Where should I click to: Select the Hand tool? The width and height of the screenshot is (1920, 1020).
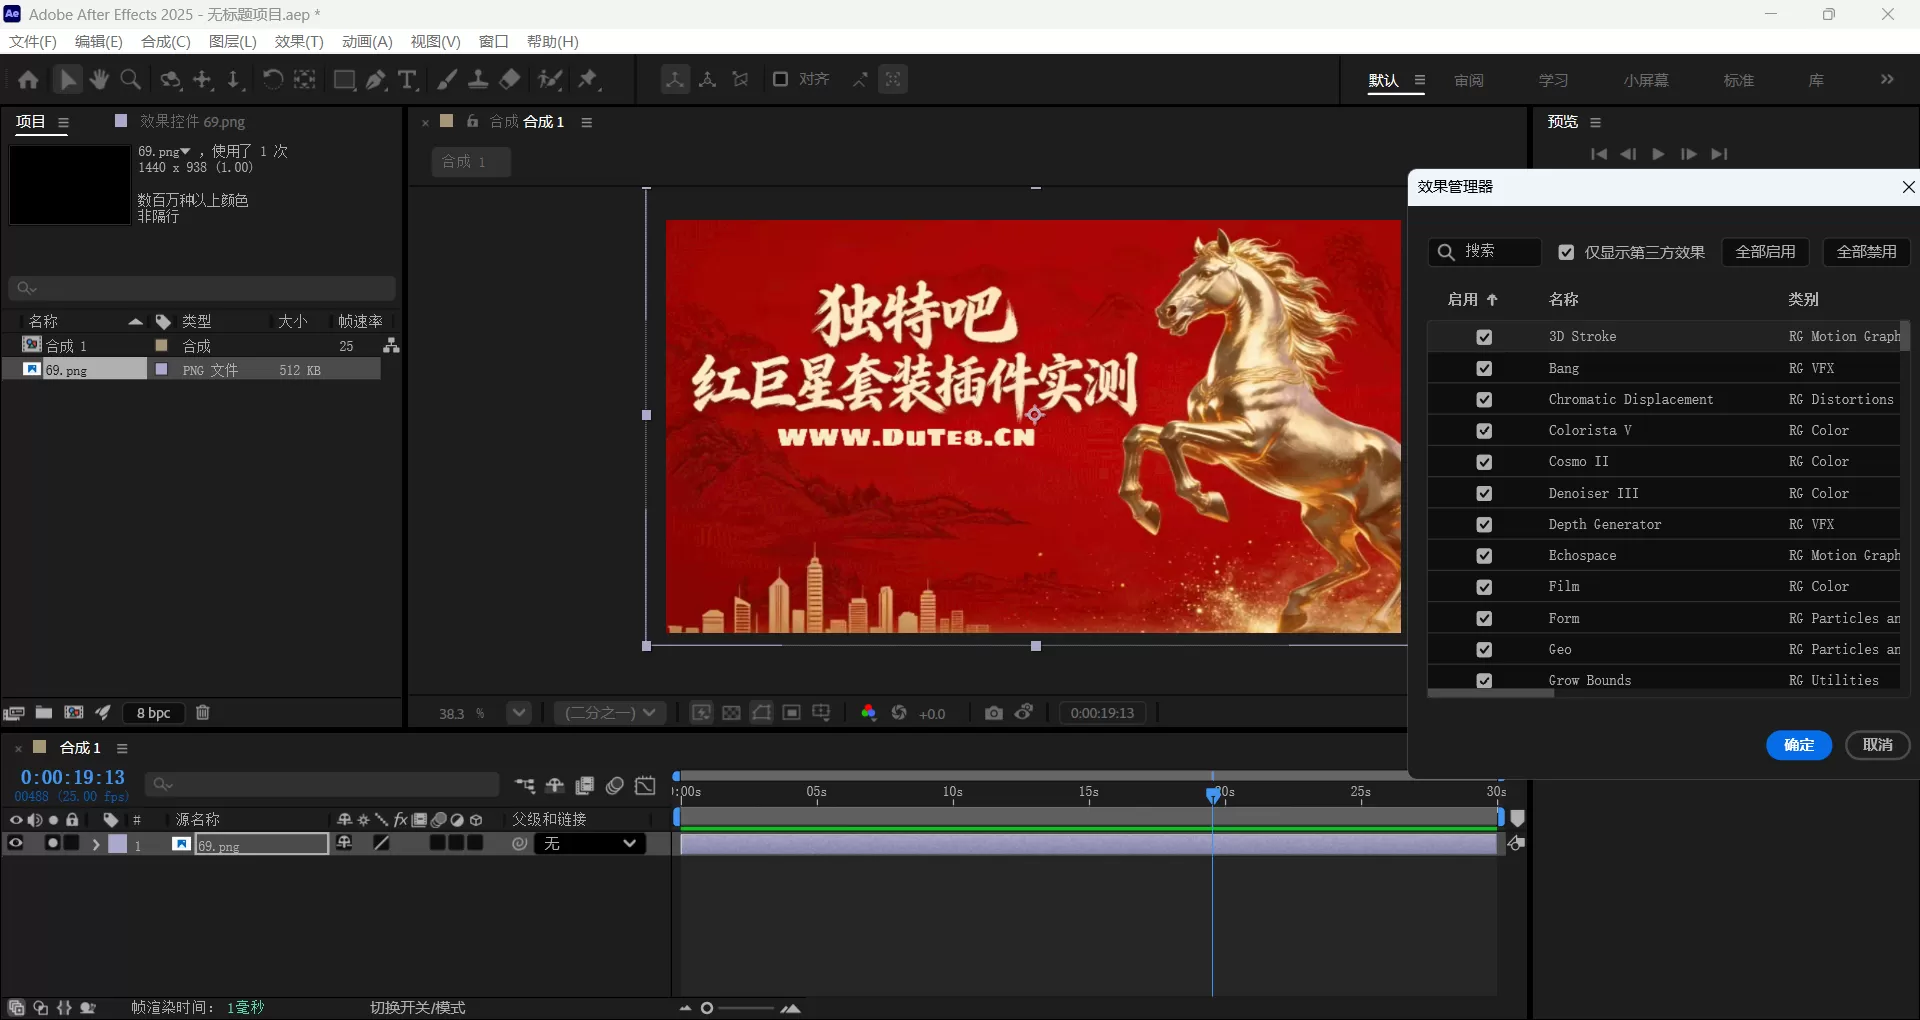(98, 80)
